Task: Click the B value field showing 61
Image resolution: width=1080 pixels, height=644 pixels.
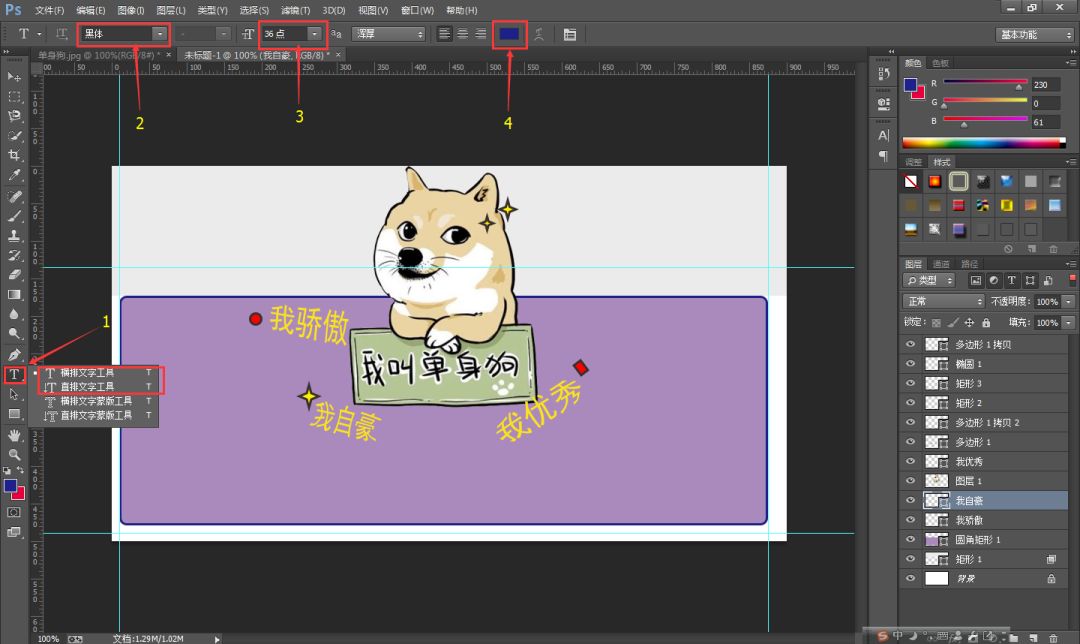Action: (x=1045, y=123)
